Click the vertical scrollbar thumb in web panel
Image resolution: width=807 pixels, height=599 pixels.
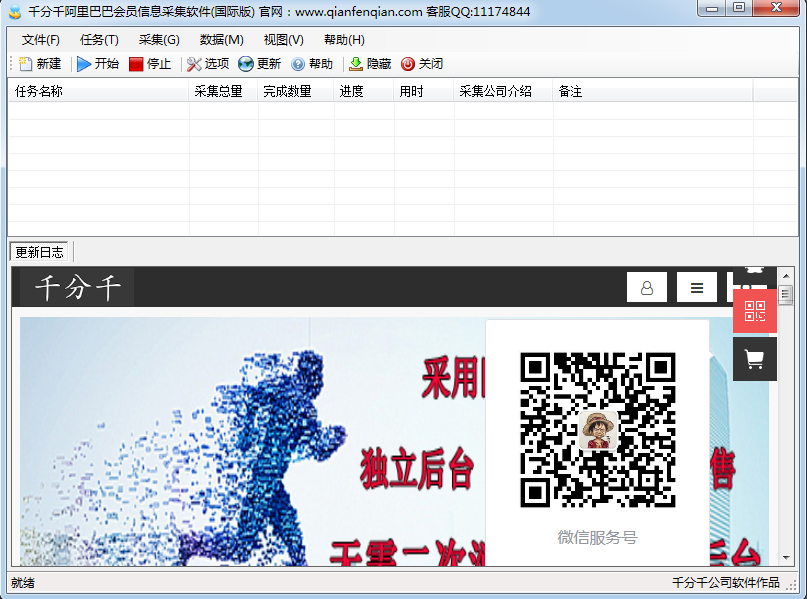click(x=785, y=295)
